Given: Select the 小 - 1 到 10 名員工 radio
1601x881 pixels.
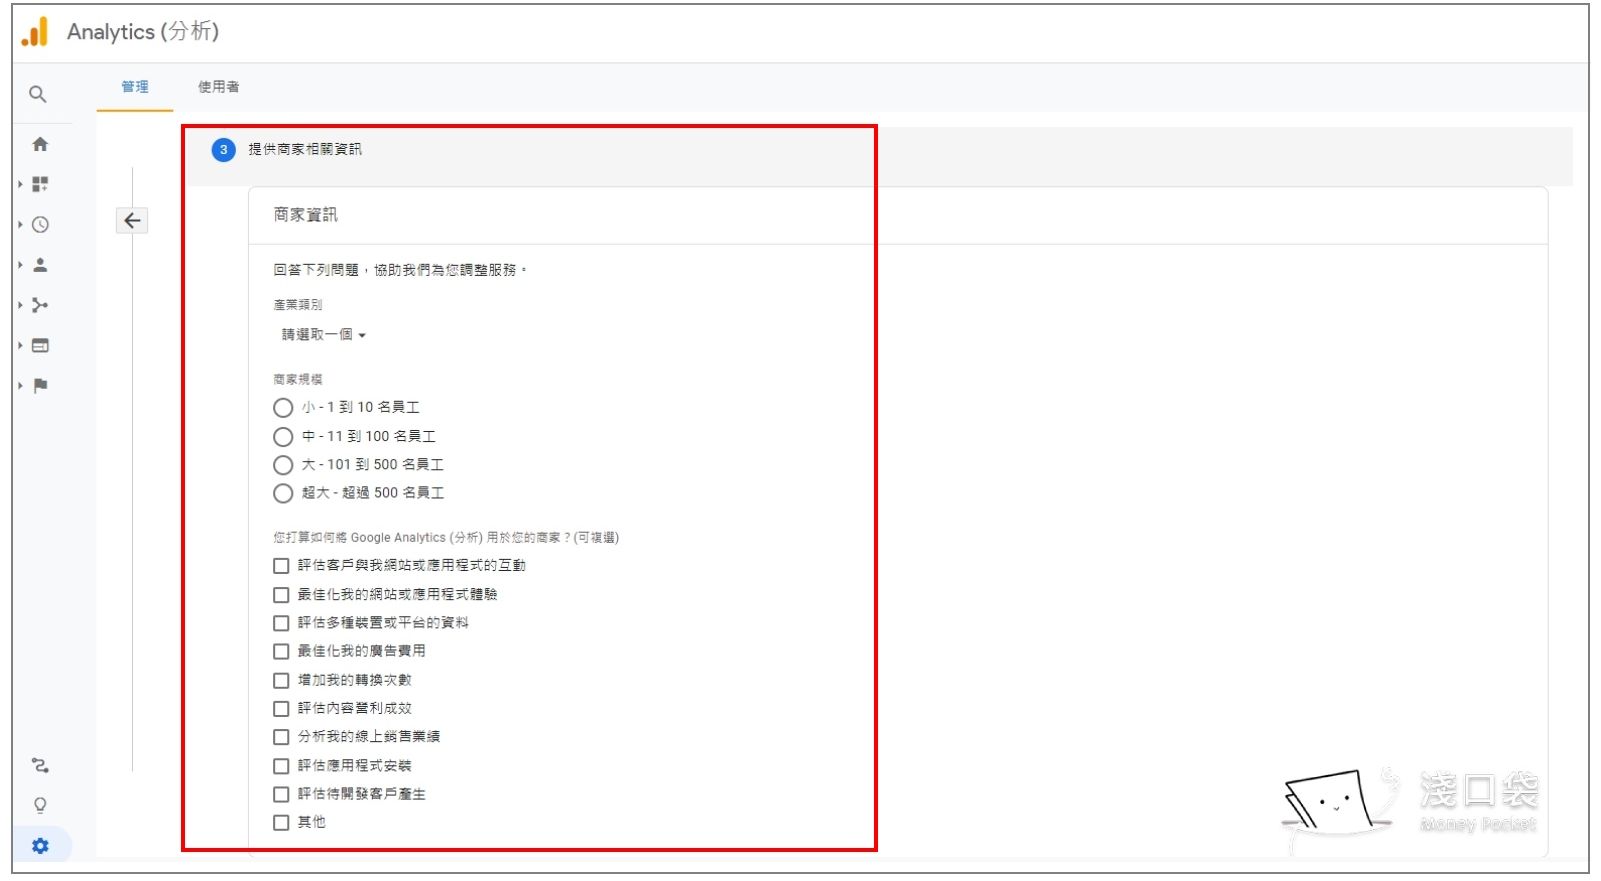Looking at the screenshot, I should pos(283,408).
